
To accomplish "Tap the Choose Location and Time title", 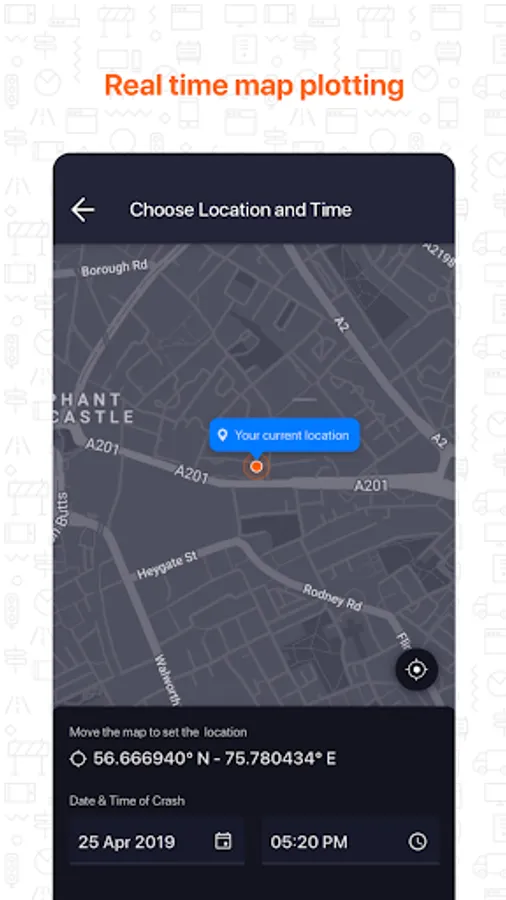I will 240,210.
